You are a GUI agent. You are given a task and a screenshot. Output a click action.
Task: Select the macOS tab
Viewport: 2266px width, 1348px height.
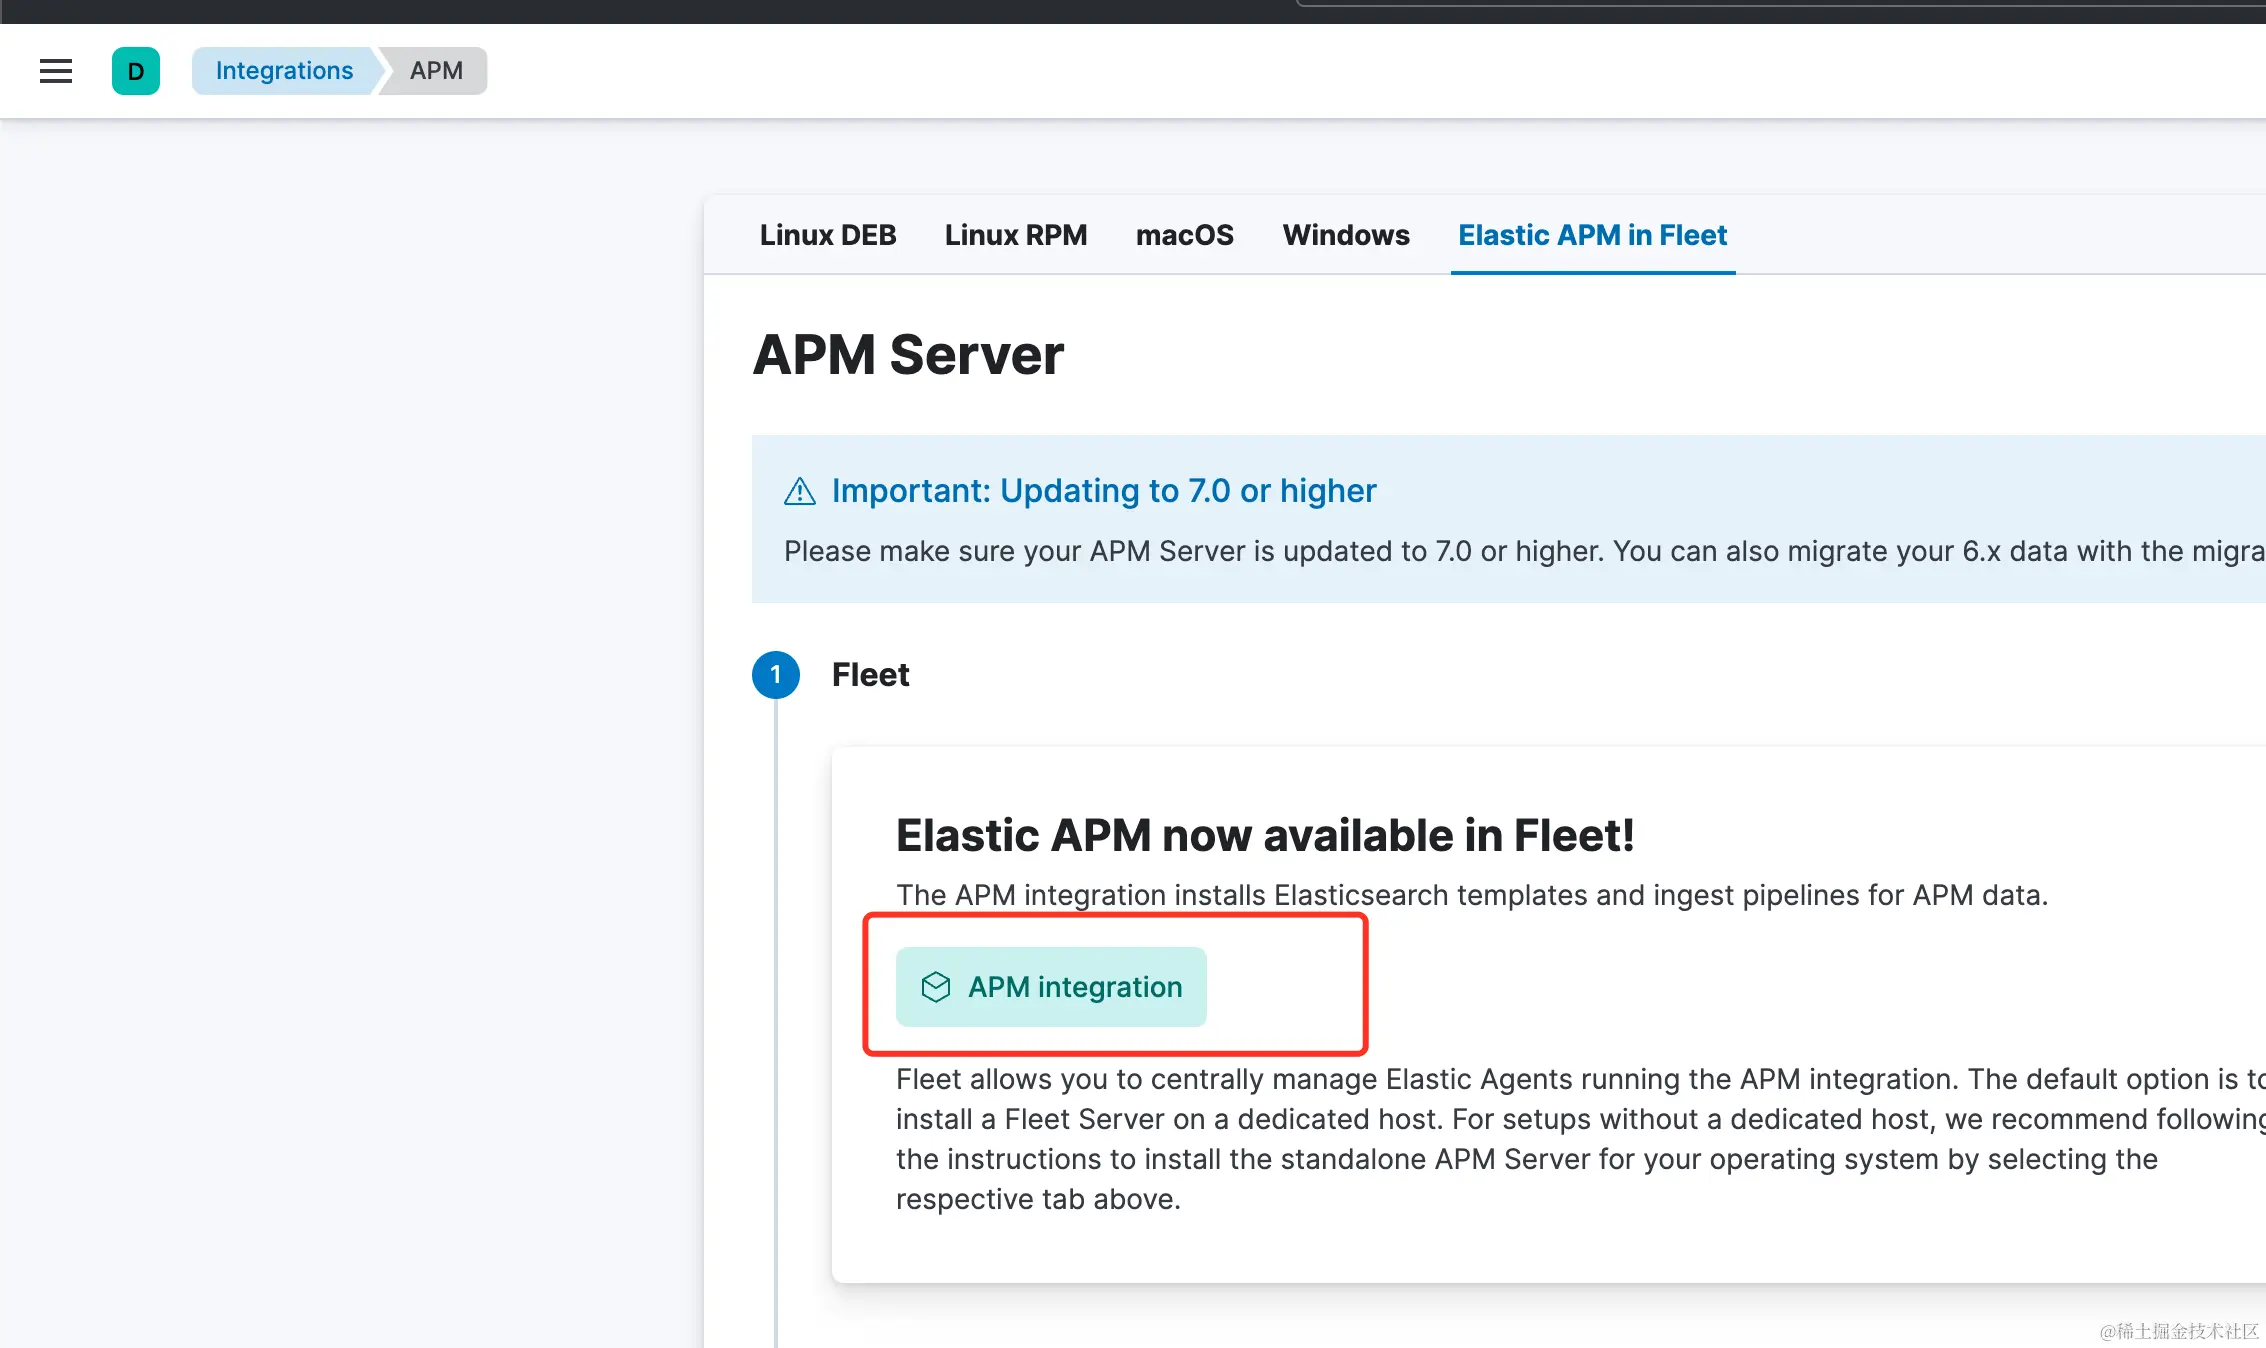(1184, 235)
